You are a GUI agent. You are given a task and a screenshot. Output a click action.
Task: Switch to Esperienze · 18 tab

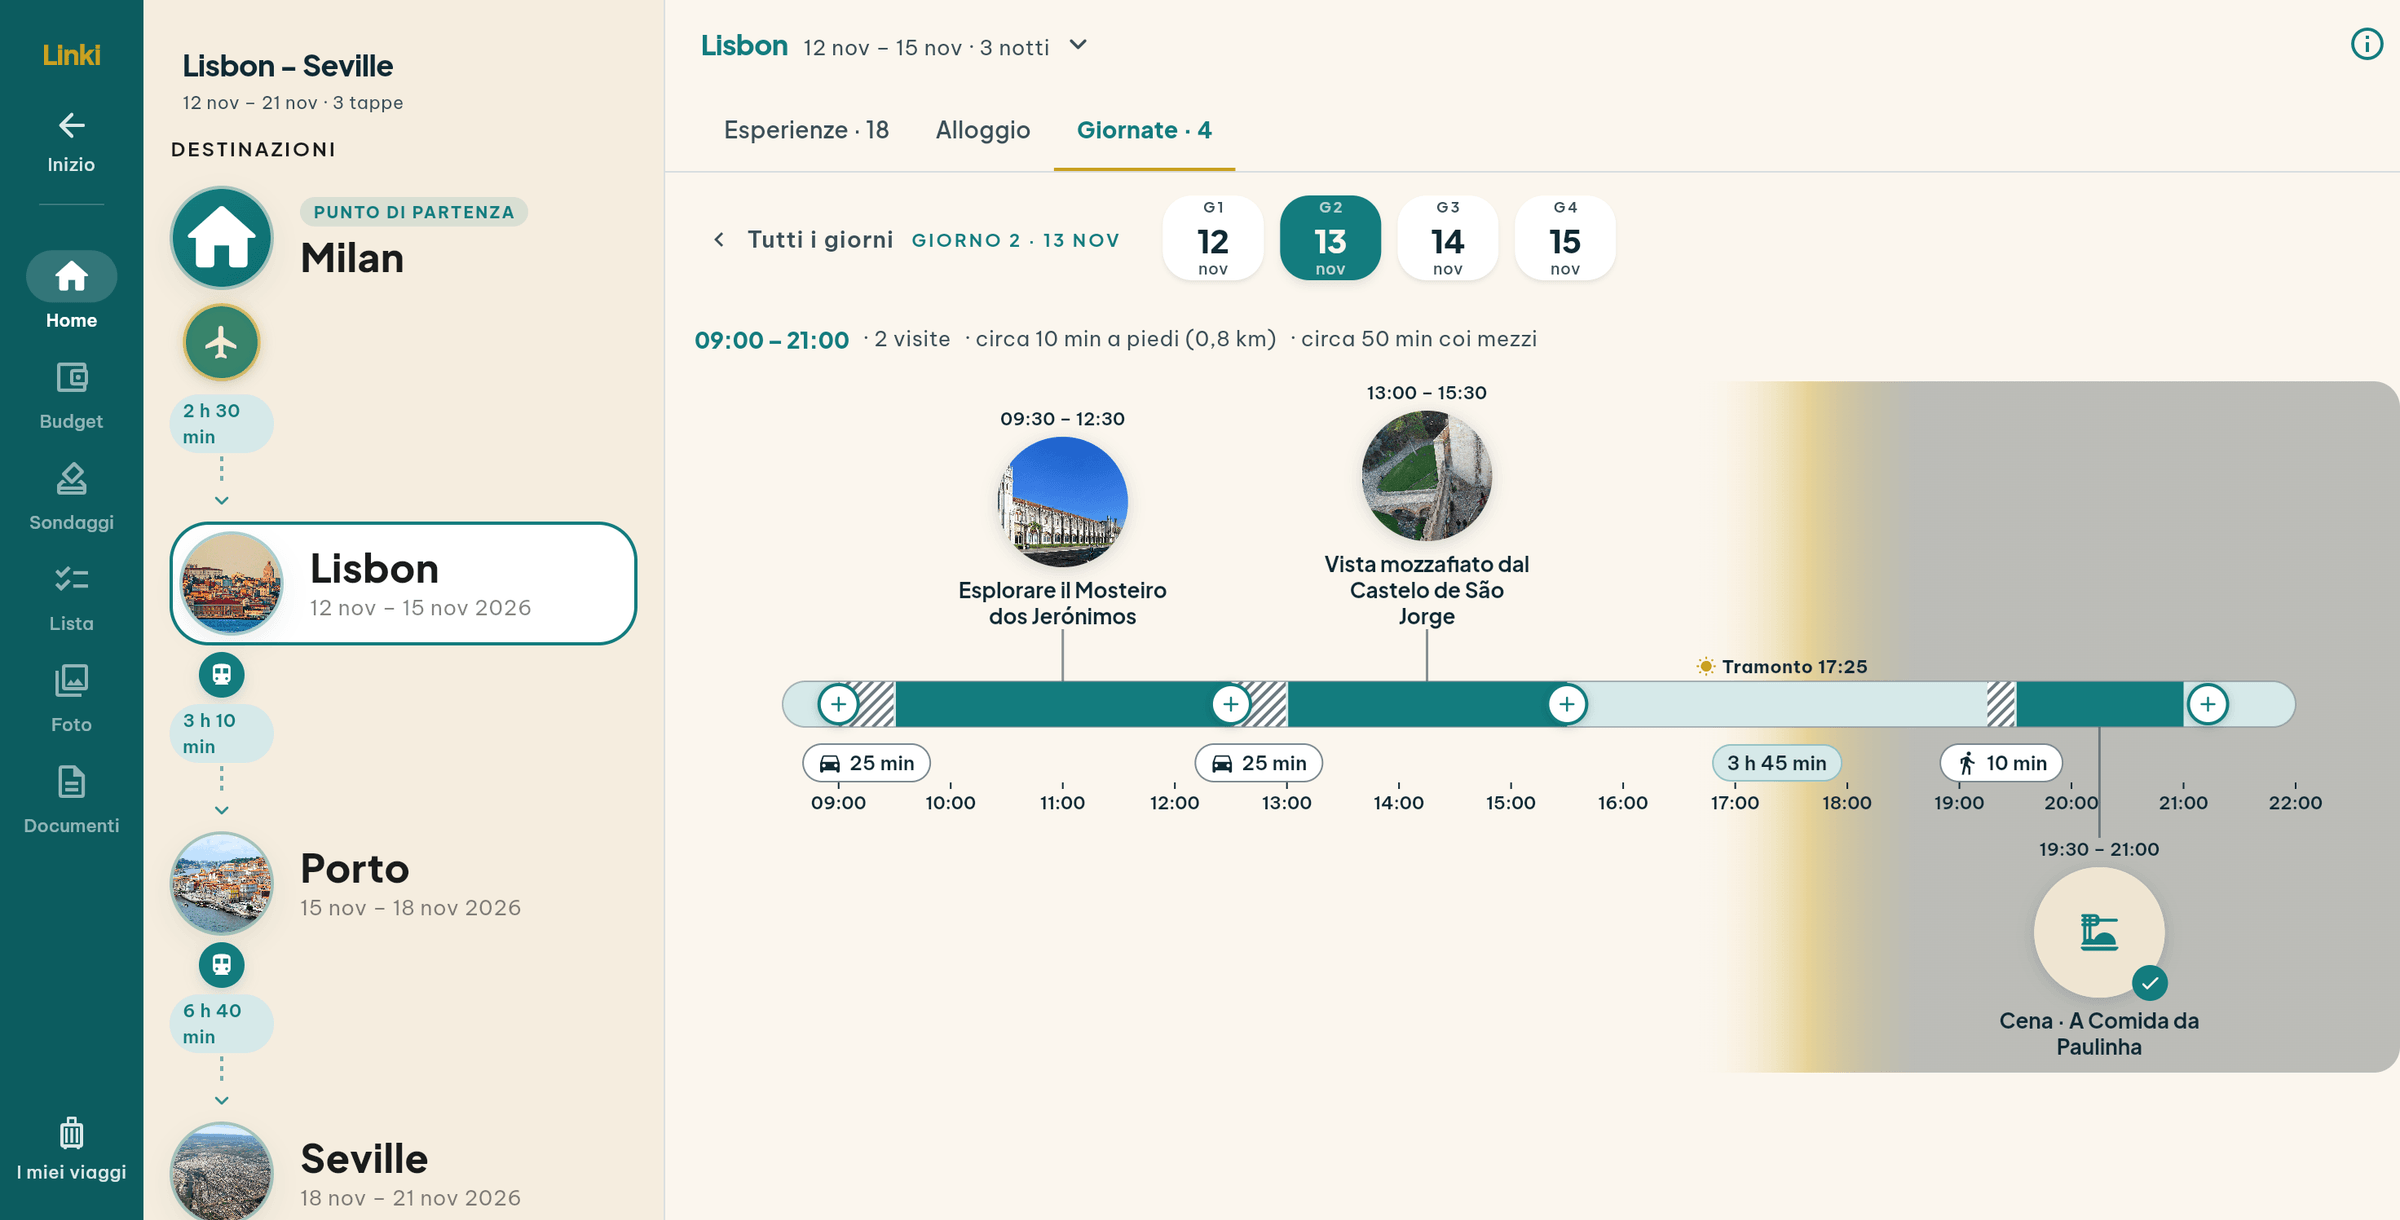pos(806,130)
